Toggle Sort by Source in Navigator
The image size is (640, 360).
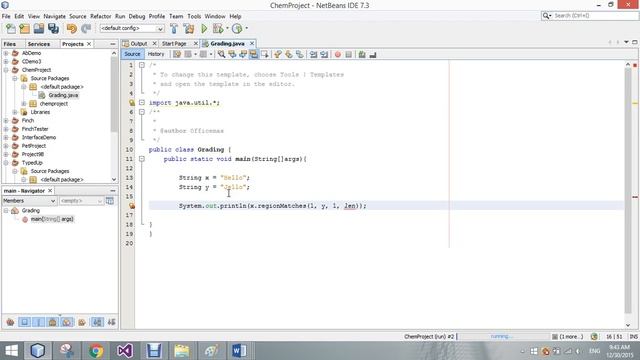[x=111, y=322]
